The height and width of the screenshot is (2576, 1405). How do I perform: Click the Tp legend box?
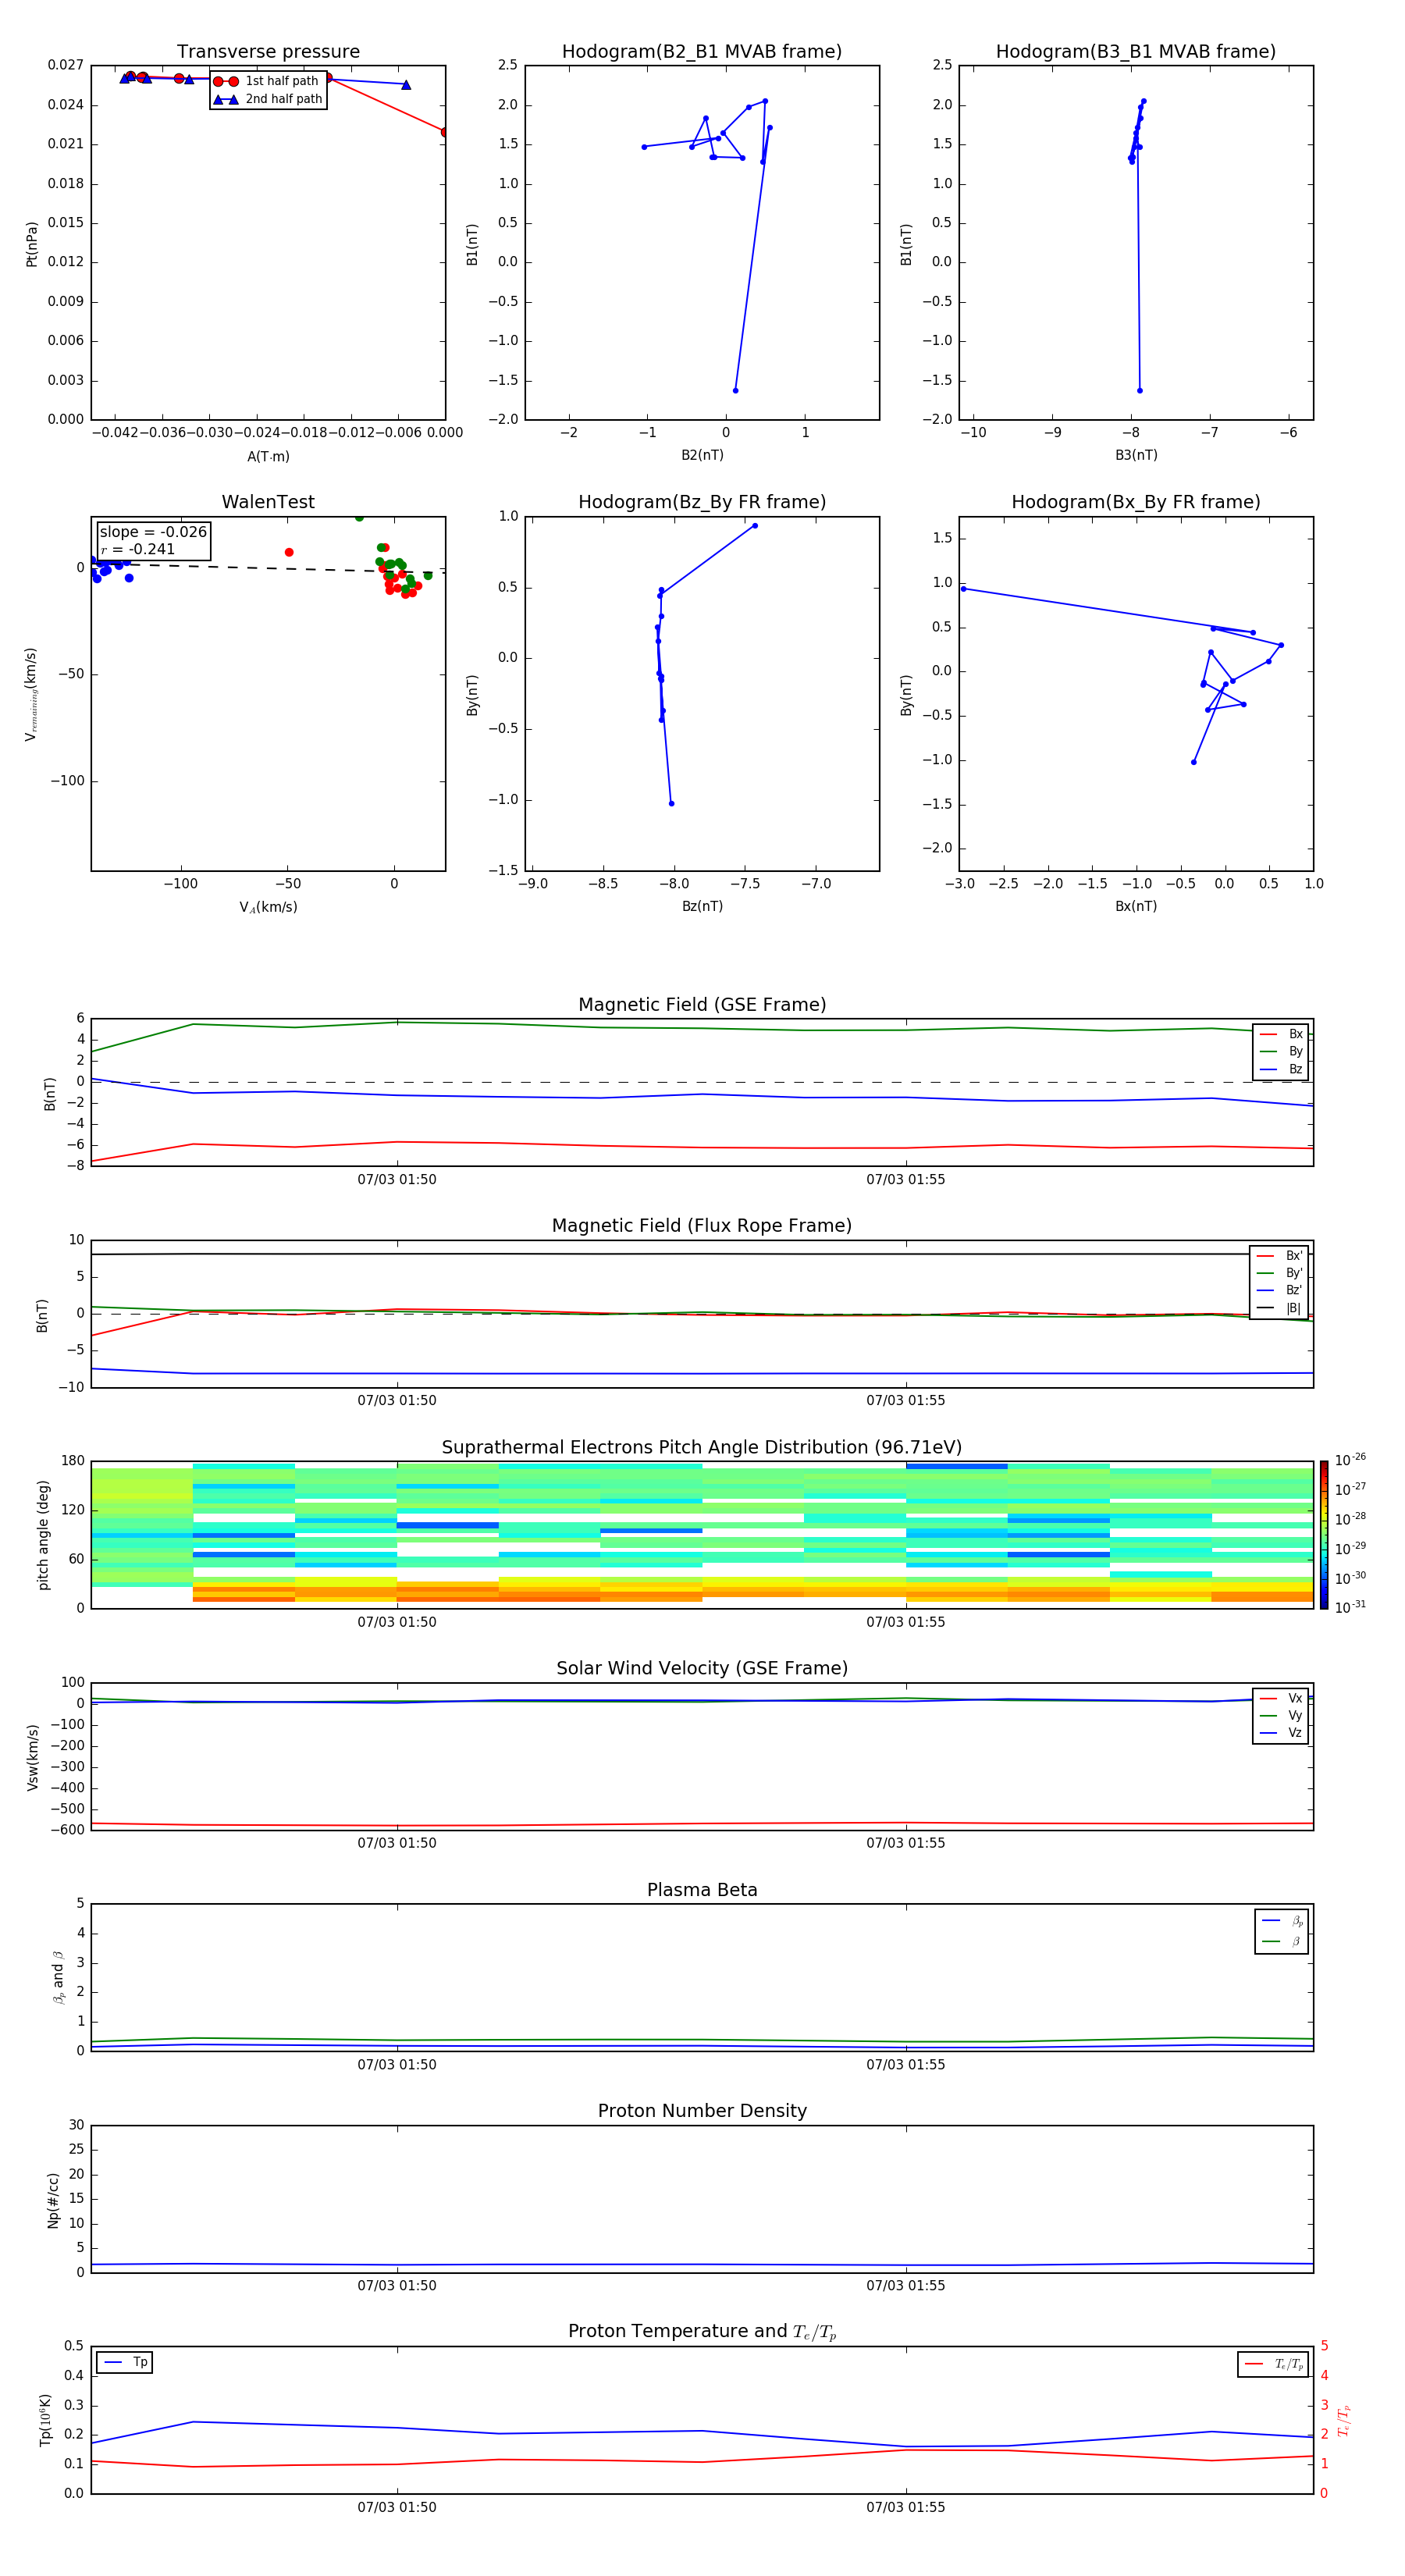click(x=124, y=2362)
